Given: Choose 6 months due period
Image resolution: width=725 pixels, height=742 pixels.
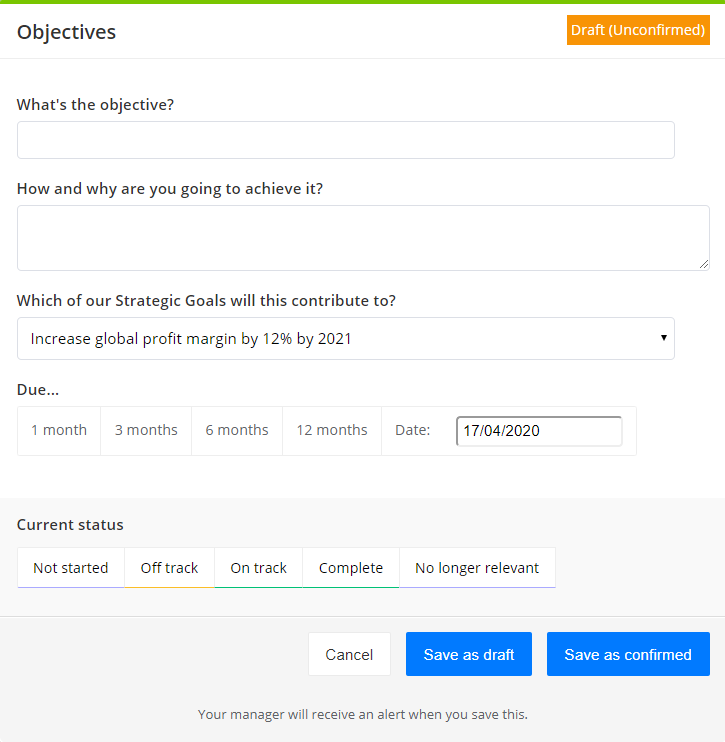Looking at the screenshot, I should click(x=237, y=430).
